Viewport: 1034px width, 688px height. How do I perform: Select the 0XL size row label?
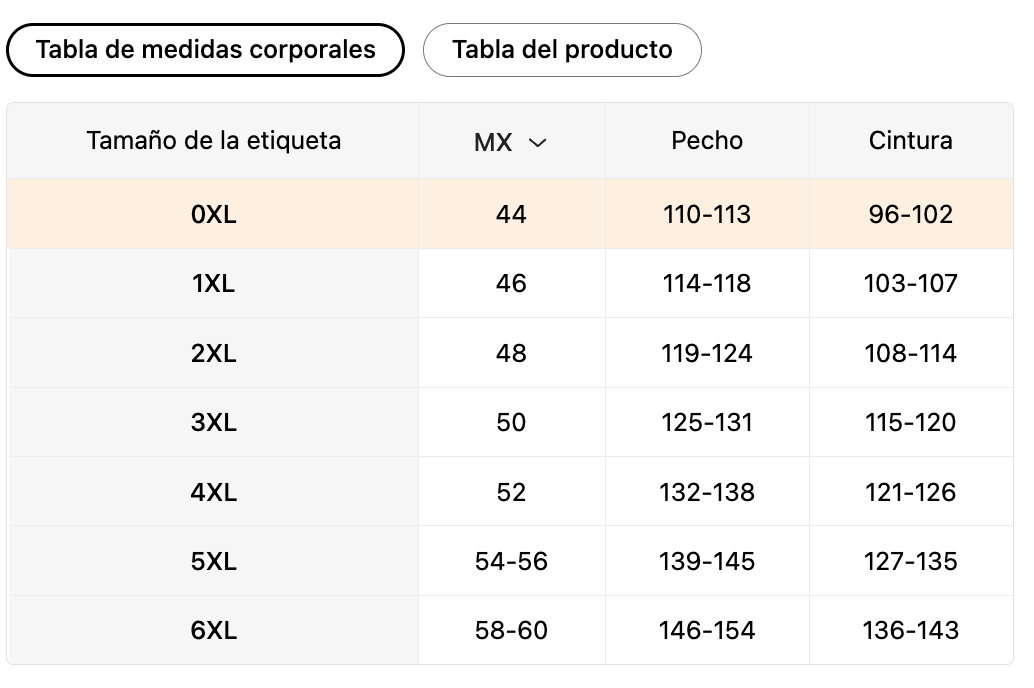(x=213, y=214)
